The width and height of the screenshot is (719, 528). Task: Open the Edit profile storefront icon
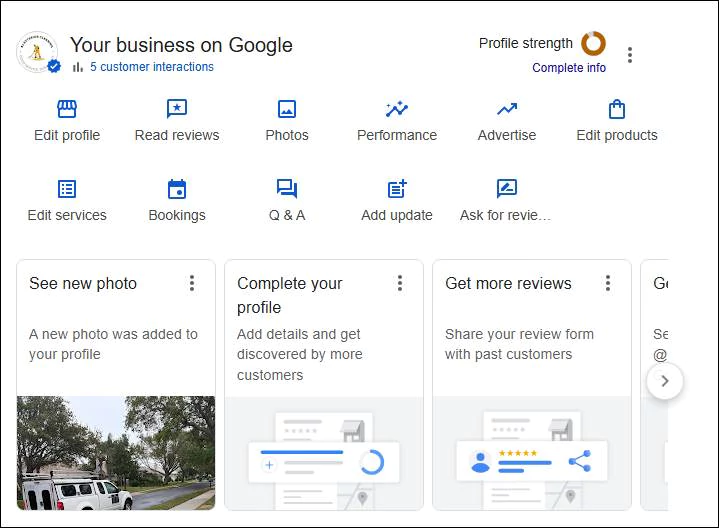click(67, 109)
